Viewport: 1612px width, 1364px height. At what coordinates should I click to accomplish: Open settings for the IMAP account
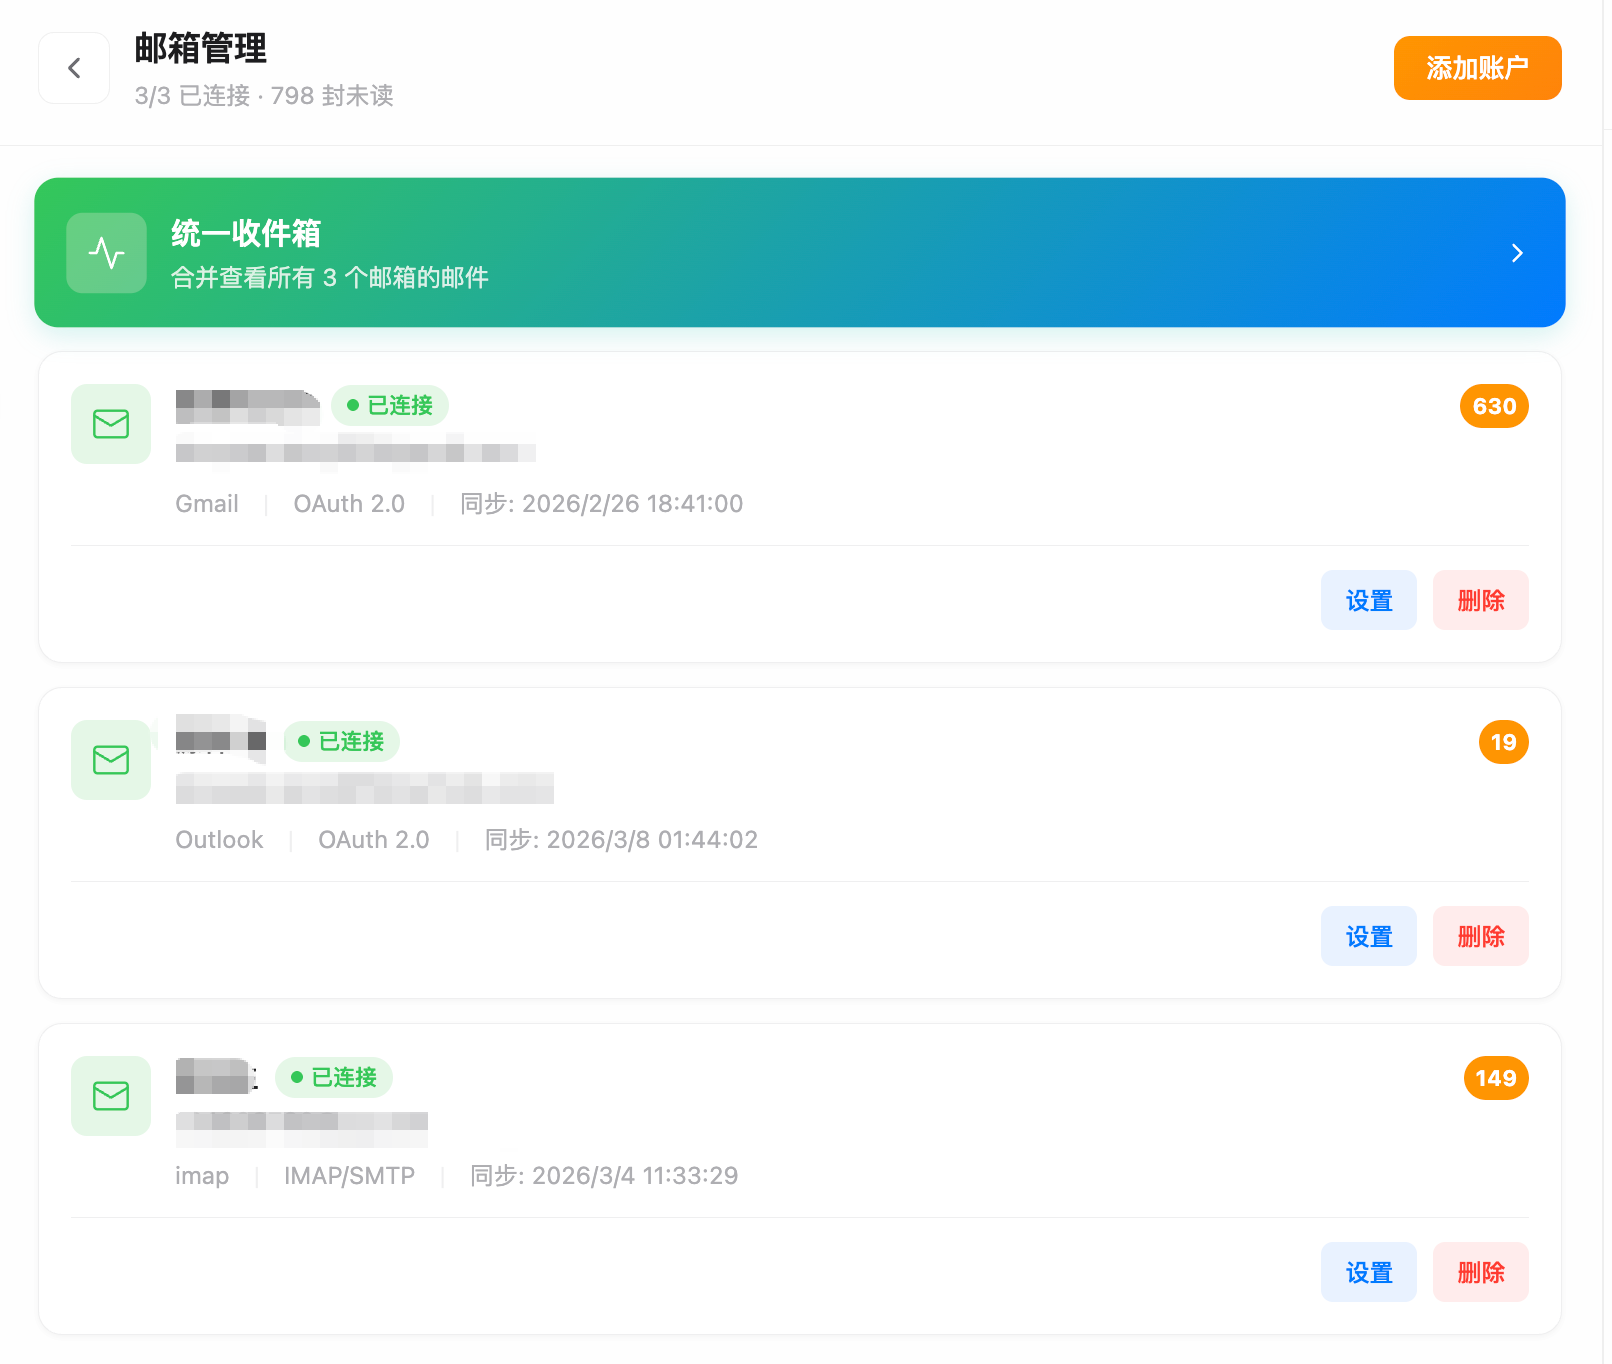tap(1368, 1272)
